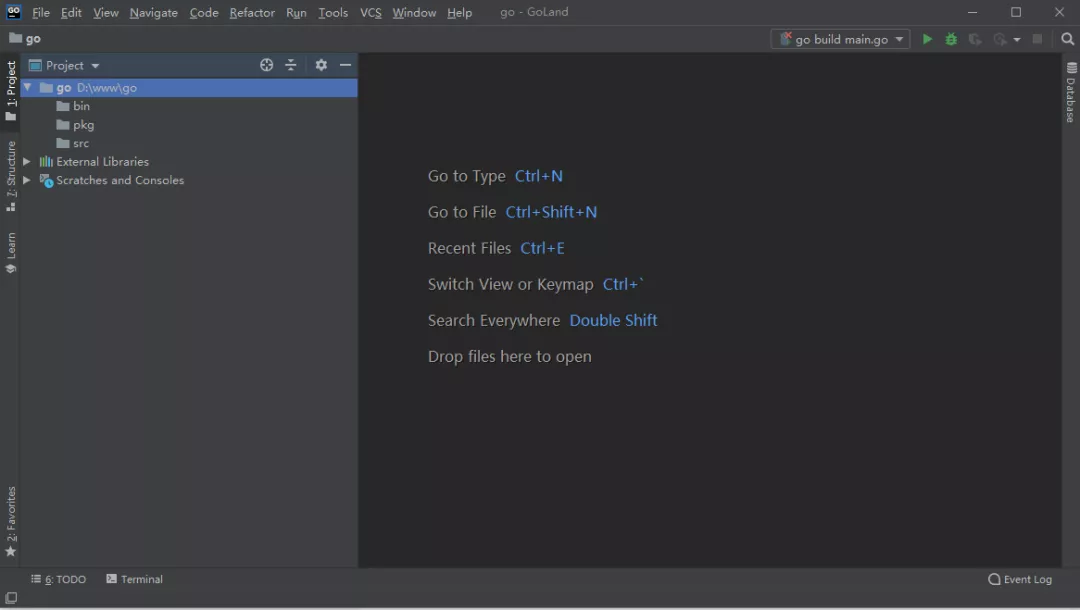Image resolution: width=1080 pixels, height=610 pixels.
Task: Collapse the go project root node
Action: (28, 87)
